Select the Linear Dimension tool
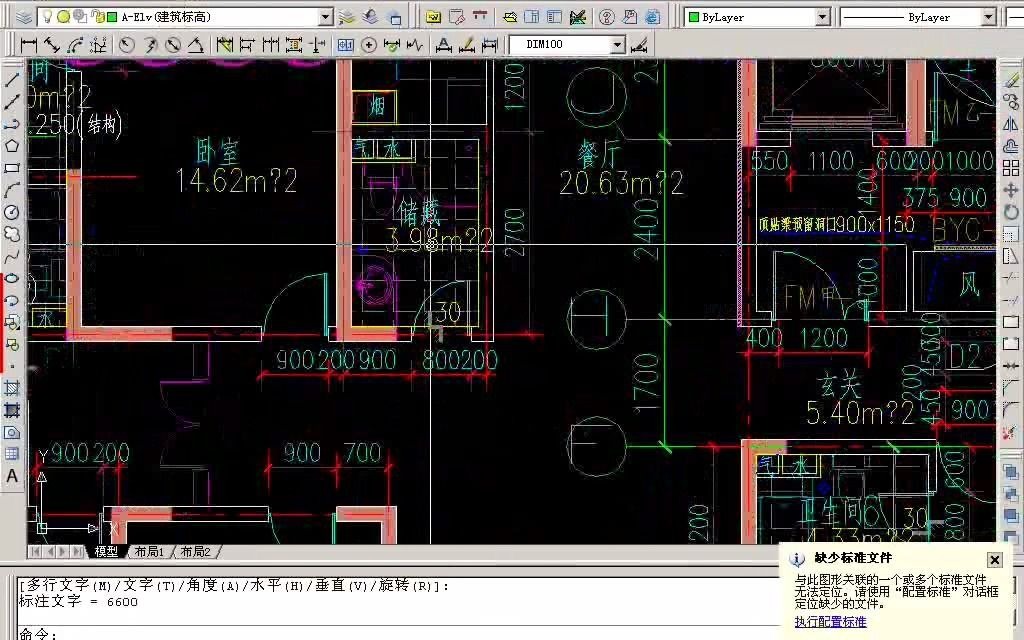This screenshot has height=640, width=1024. coord(30,44)
